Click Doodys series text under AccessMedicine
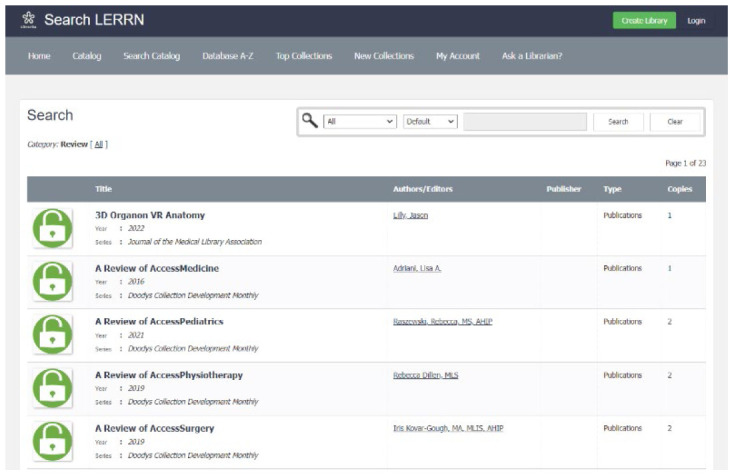This screenshot has width=734, height=476. pos(193,295)
